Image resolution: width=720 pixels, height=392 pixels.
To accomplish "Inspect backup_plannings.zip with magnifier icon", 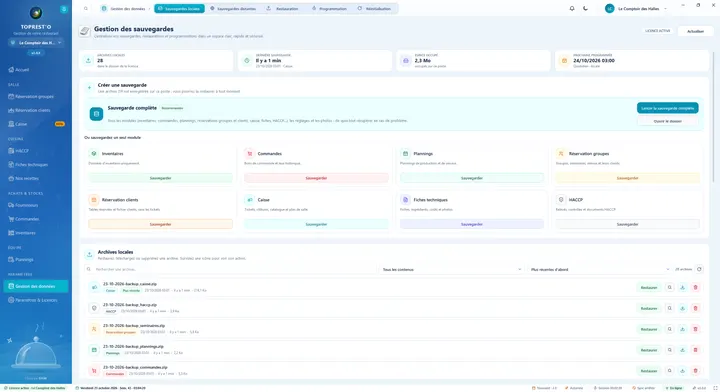I will [669, 350].
